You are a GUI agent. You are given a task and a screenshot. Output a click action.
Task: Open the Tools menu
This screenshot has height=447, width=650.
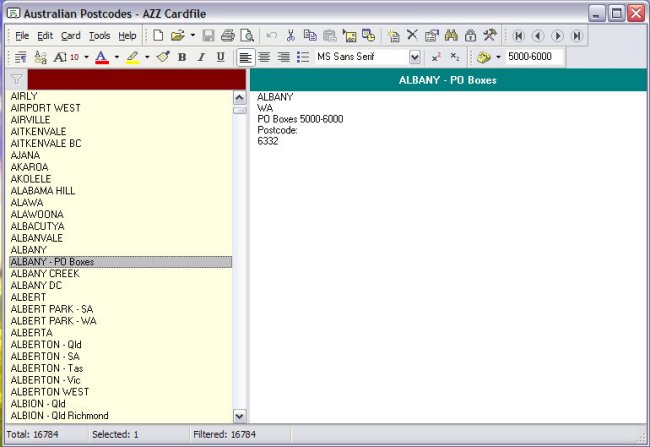(x=99, y=36)
